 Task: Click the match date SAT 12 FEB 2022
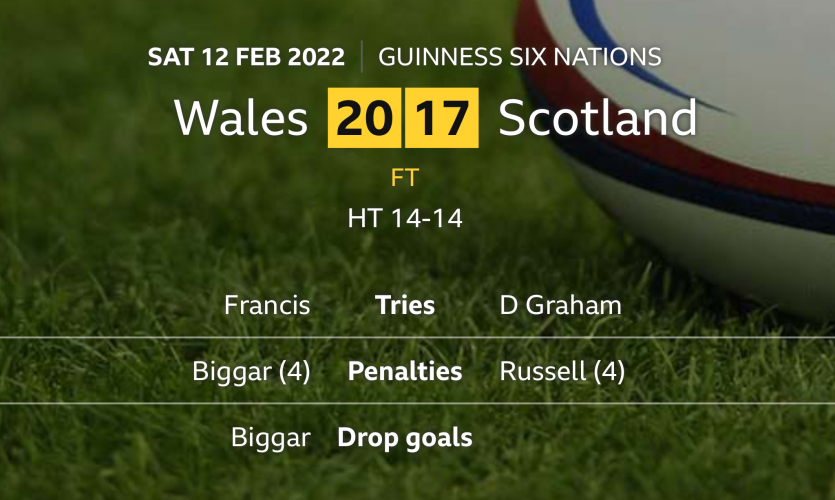click(x=246, y=56)
